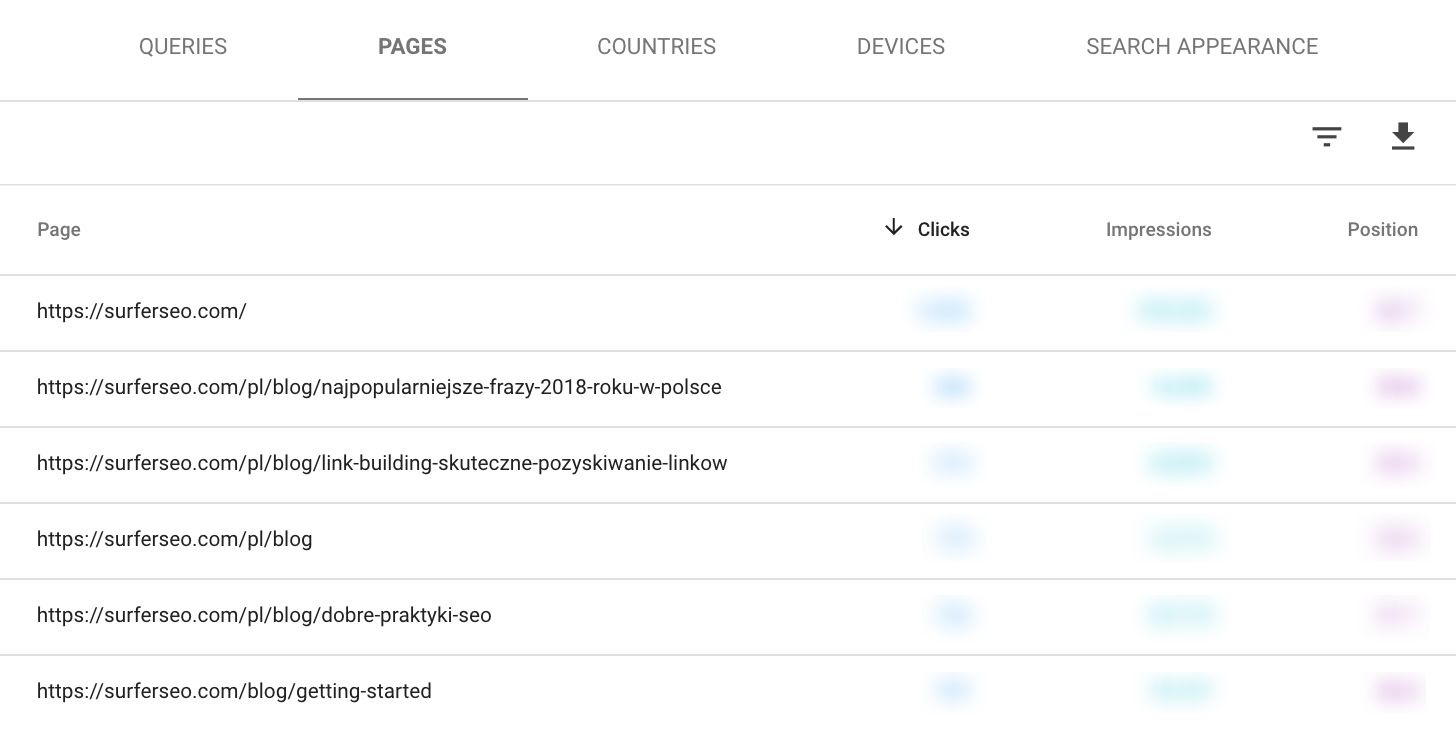Click the Clicks column header label

pos(943,229)
